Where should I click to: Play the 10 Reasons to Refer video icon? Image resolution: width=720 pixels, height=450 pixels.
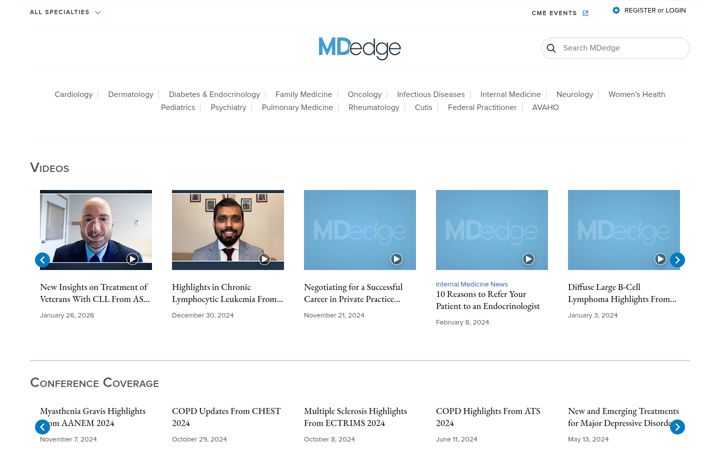pyautogui.click(x=528, y=259)
